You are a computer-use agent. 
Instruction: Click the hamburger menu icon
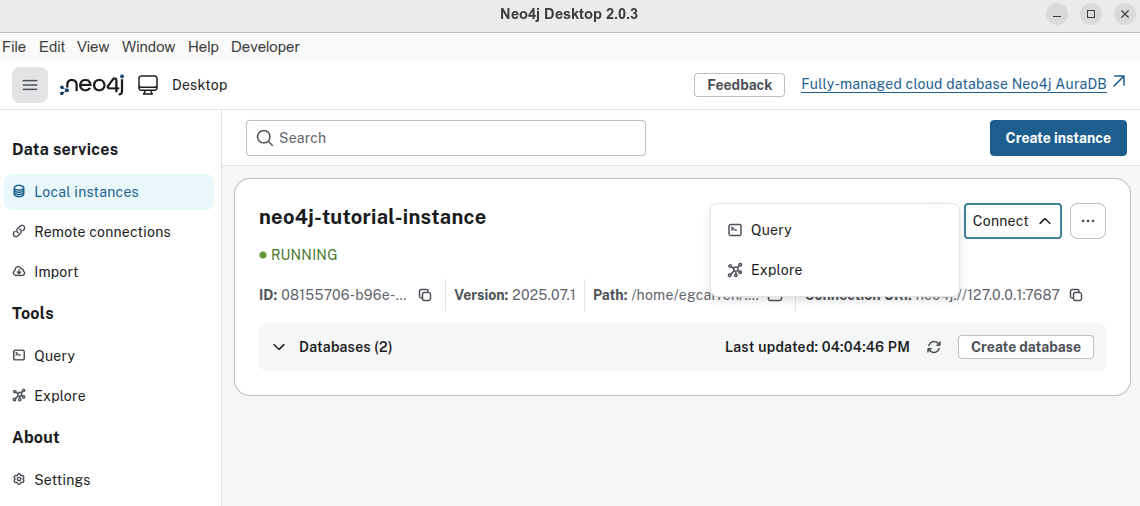tap(30, 85)
